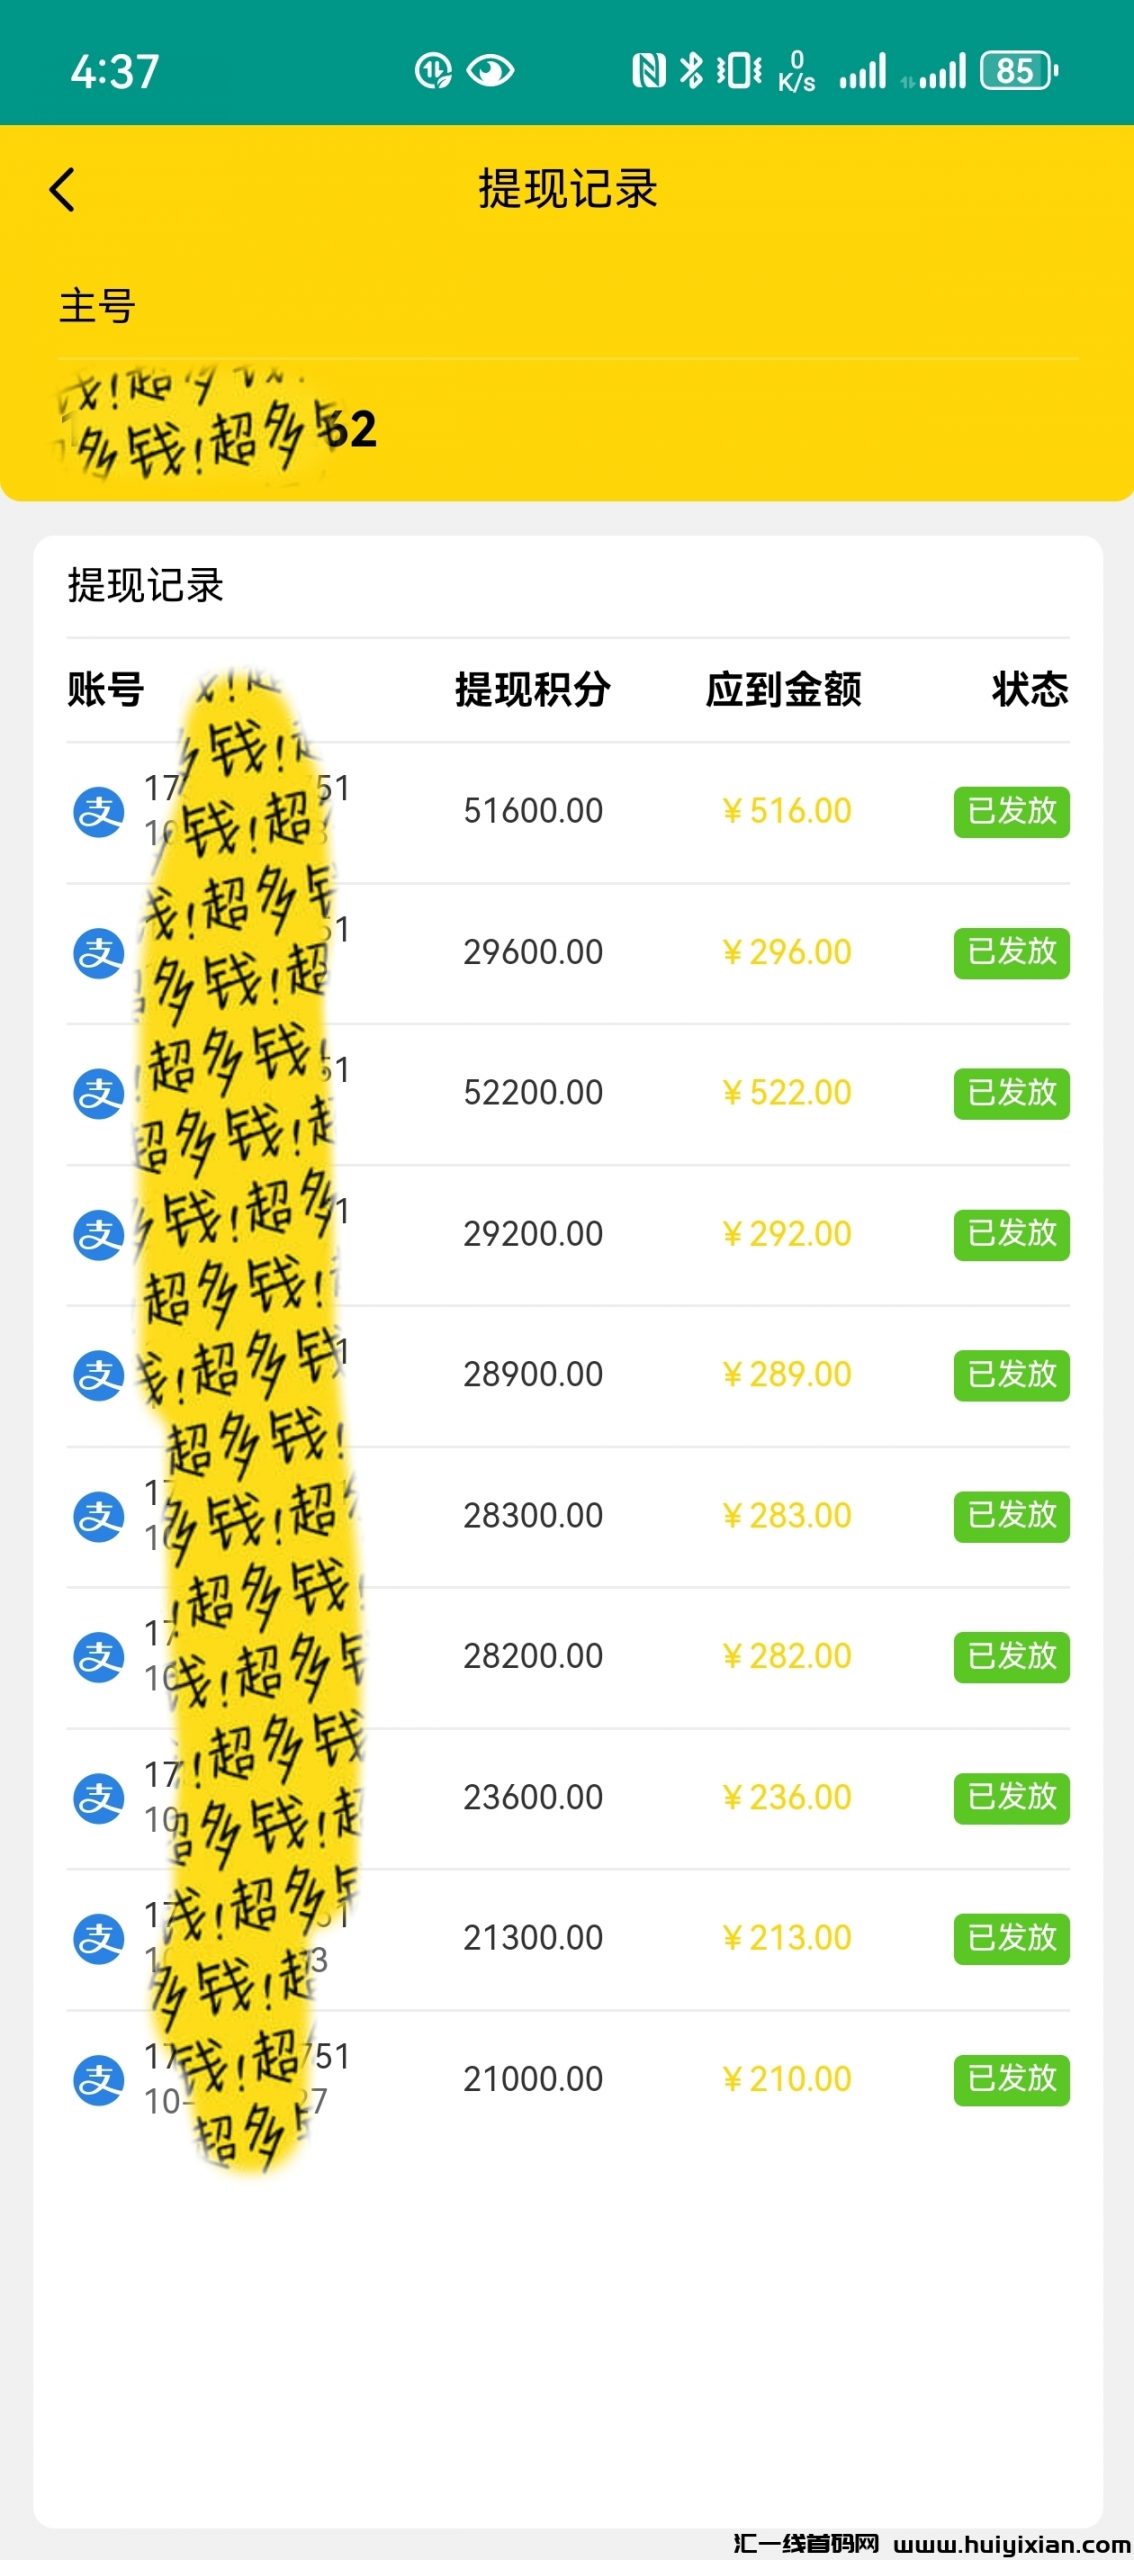Screen dimensions: 1134x2560
Task: Click Alipay icon on the 28900.00 row
Action: [99, 1375]
